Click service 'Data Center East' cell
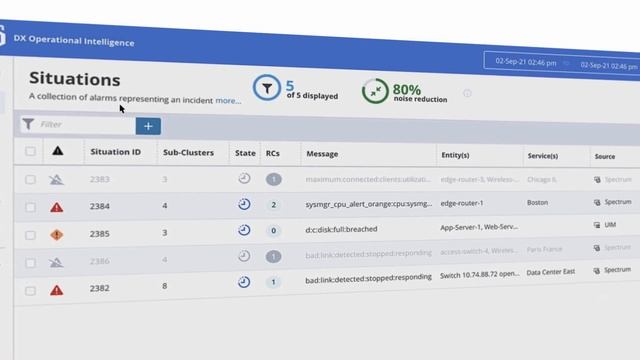The width and height of the screenshot is (640, 360). tap(551, 272)
